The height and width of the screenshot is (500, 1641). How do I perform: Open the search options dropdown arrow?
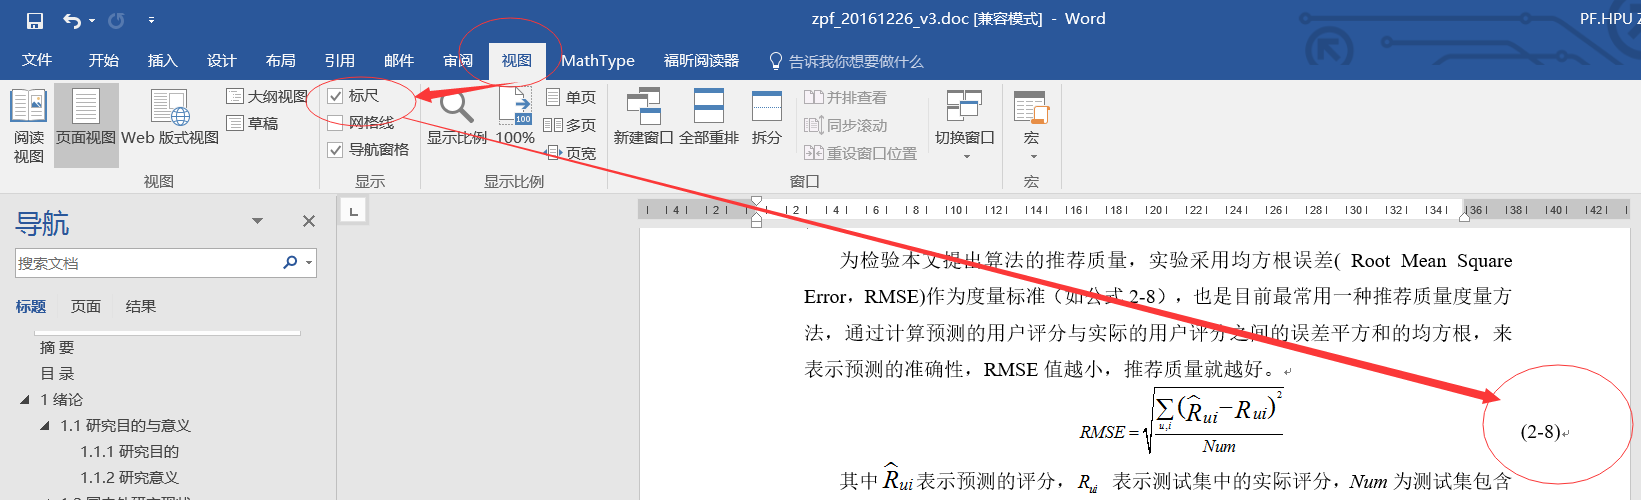coord(309,263)
